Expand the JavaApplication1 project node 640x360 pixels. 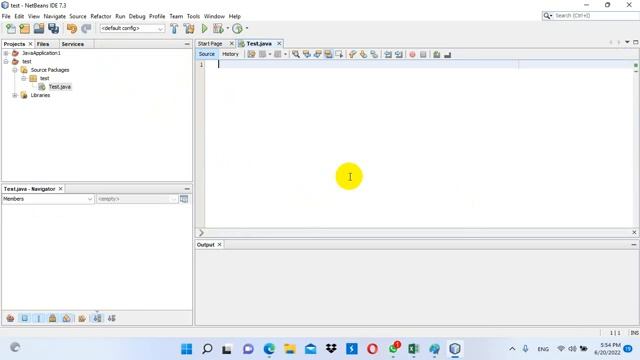(x=6, y=53)
